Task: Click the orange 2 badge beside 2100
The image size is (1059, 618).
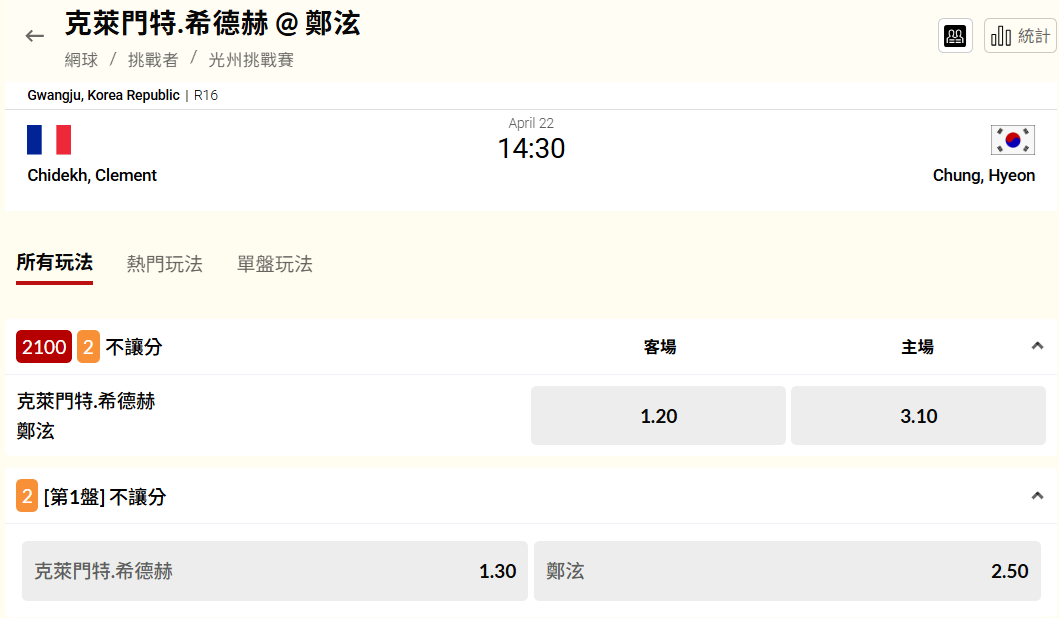Action: point(88,347)
